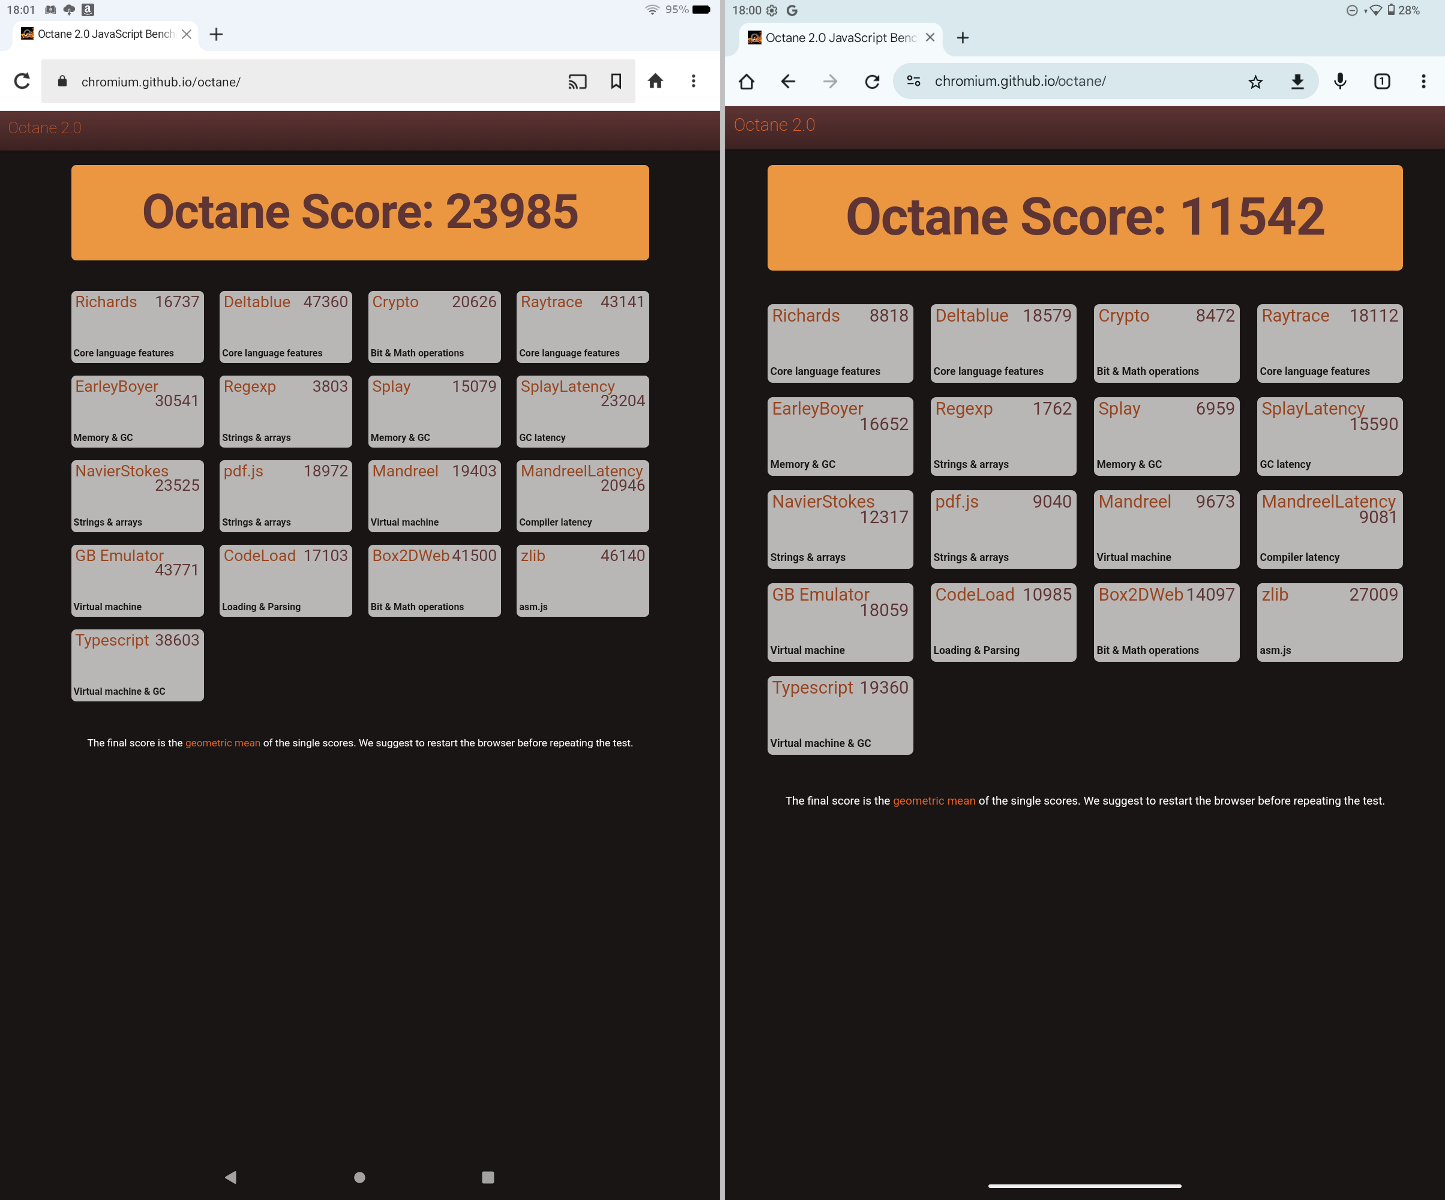The width and height of the screenshot is (1445, 1200).
Task: Click Raytrace 18112 result tile
Action: [x=1330, y=343]
